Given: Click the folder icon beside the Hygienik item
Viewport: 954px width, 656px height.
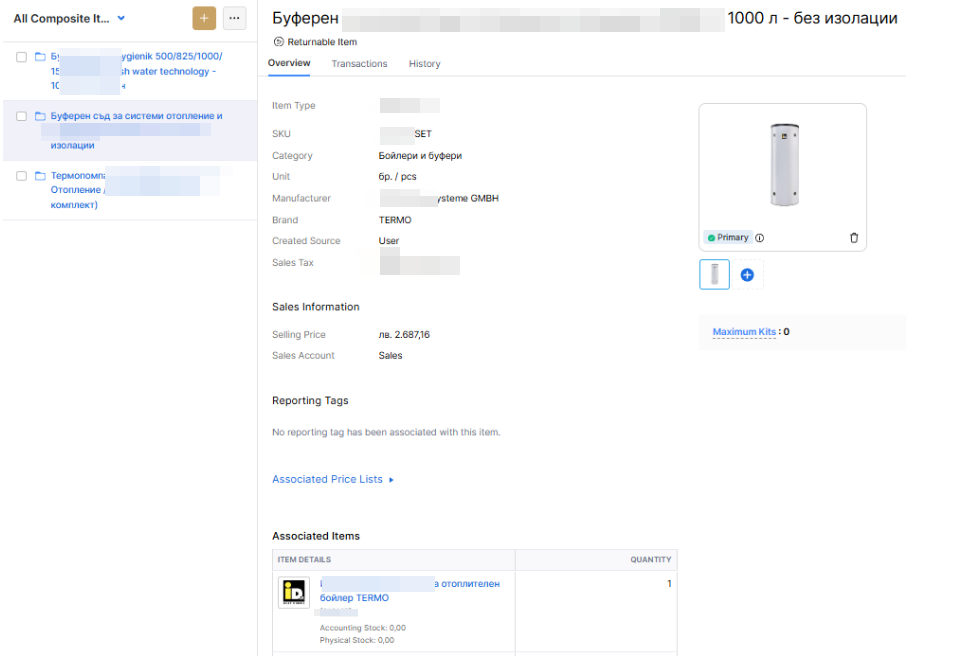Looking at the screenshot, I should pos(40,57).
